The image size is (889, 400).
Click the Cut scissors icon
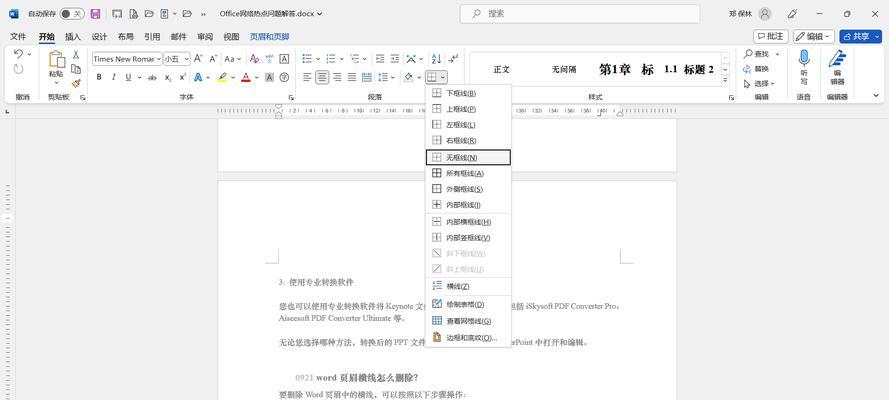pos(75,55)
